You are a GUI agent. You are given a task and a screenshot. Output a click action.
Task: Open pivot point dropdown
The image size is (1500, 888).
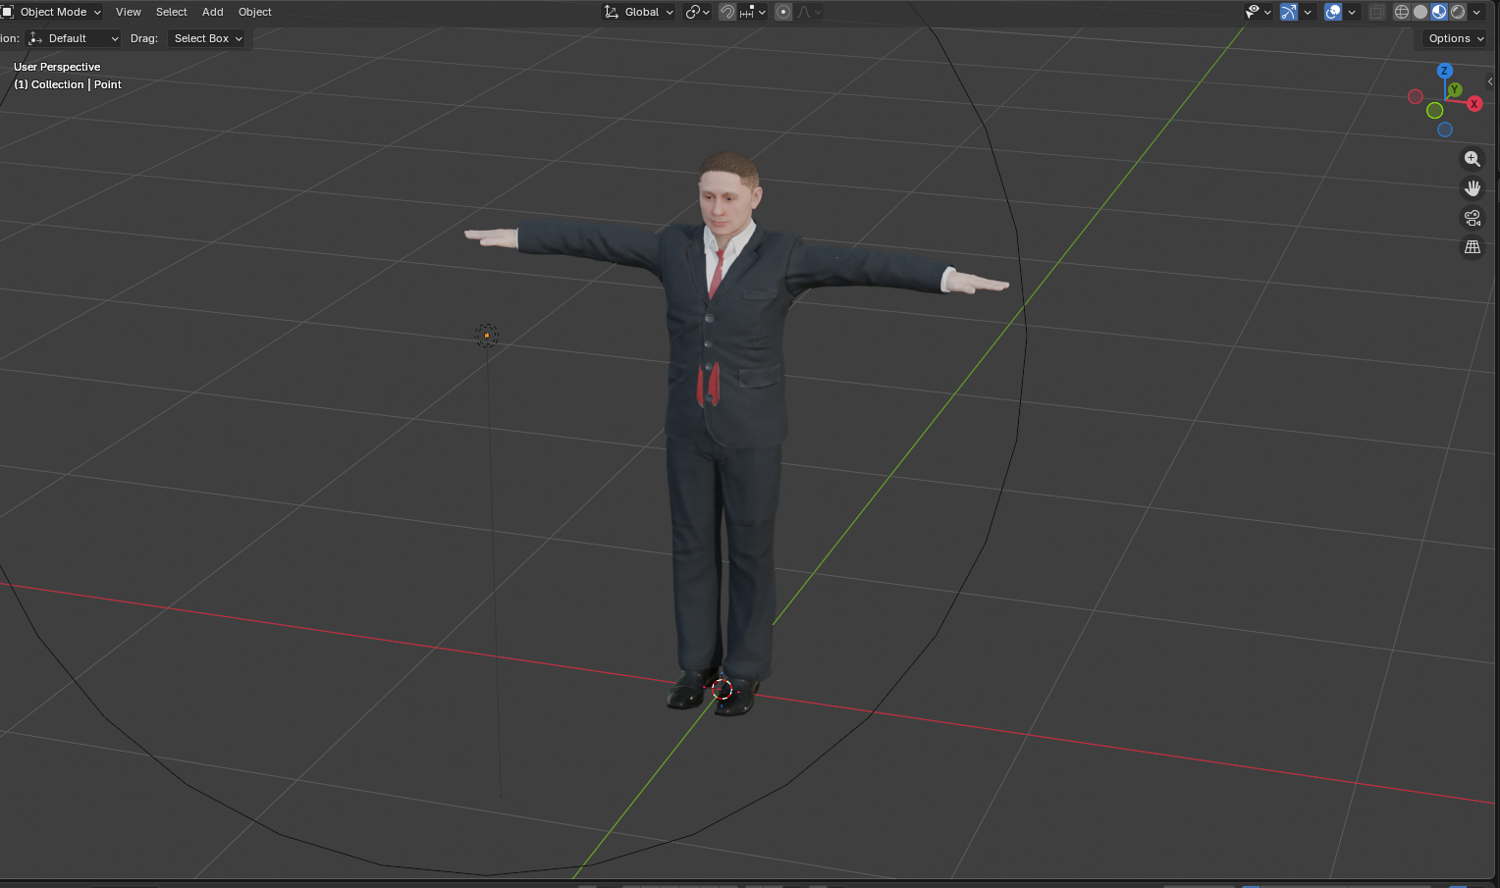point(697,12)
